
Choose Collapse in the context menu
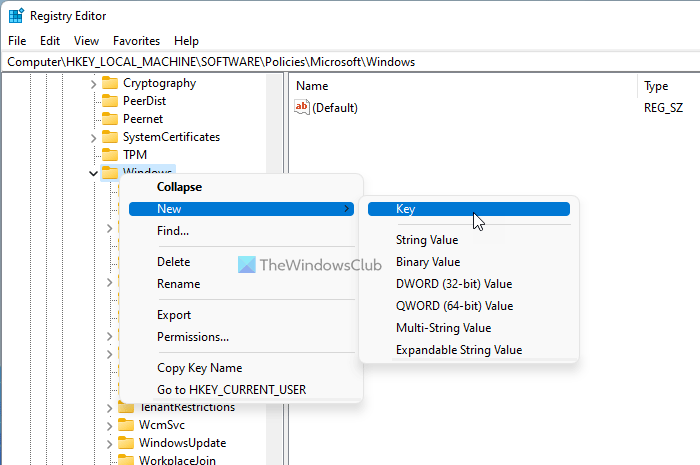point(241,187)
